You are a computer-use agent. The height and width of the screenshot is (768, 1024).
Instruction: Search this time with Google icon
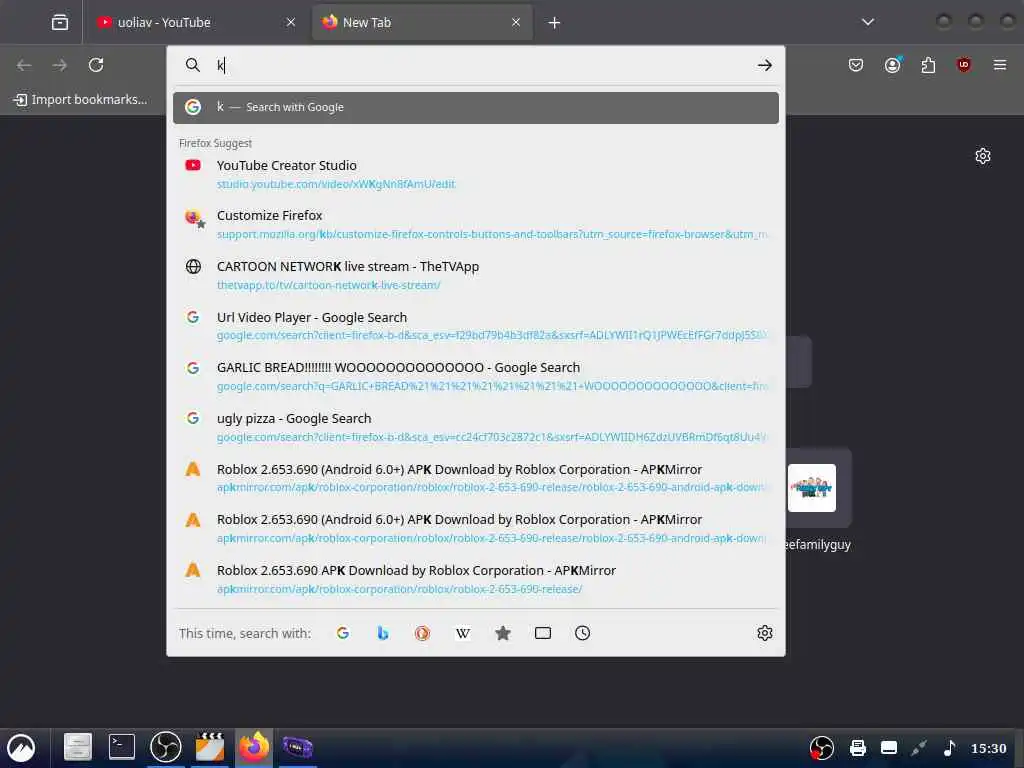[343, 633]
